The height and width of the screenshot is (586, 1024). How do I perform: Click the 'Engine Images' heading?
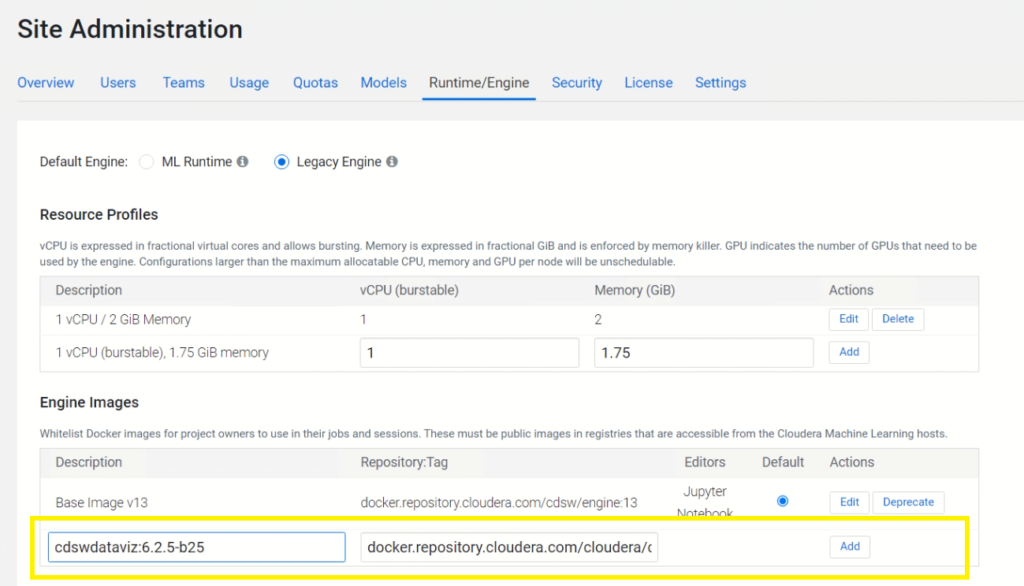pos(89,402)
